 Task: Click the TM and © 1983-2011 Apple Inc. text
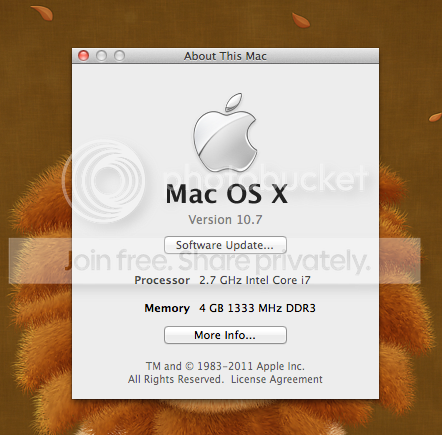(x=225, y=366)
